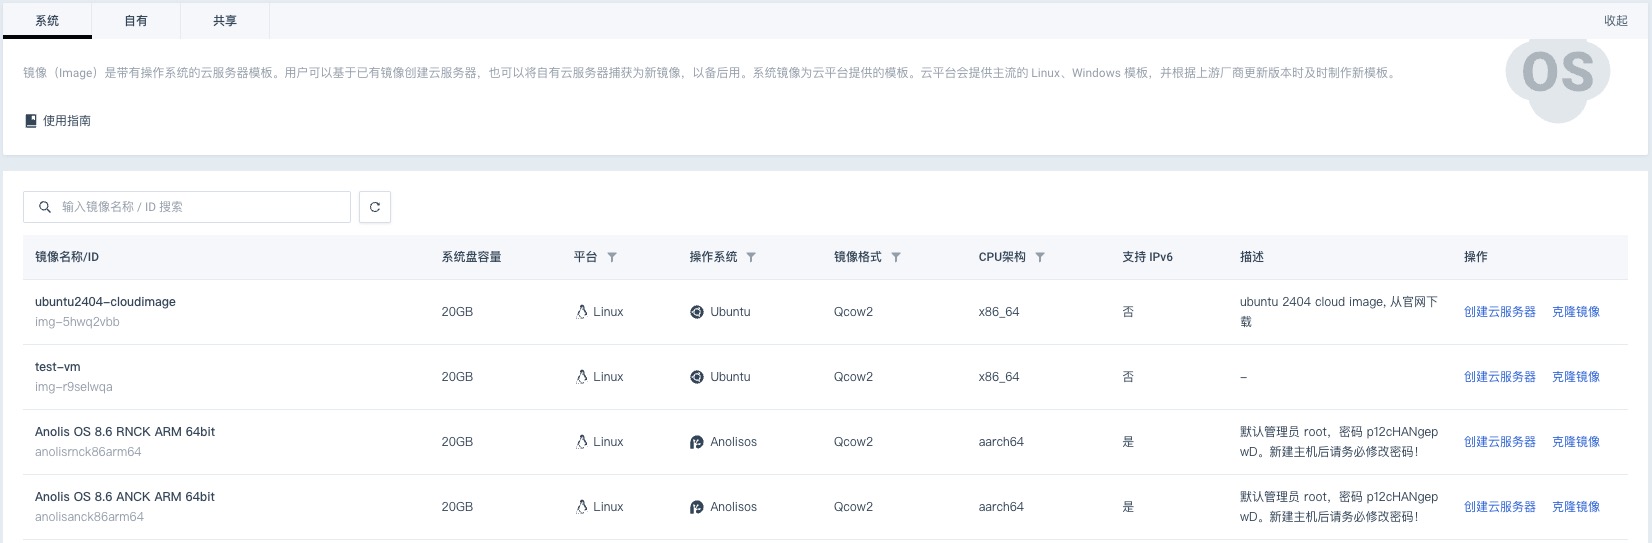Collapse the description panel via 收起
This screenshot has width=1652, height=543.
[x=1615, y=20]
